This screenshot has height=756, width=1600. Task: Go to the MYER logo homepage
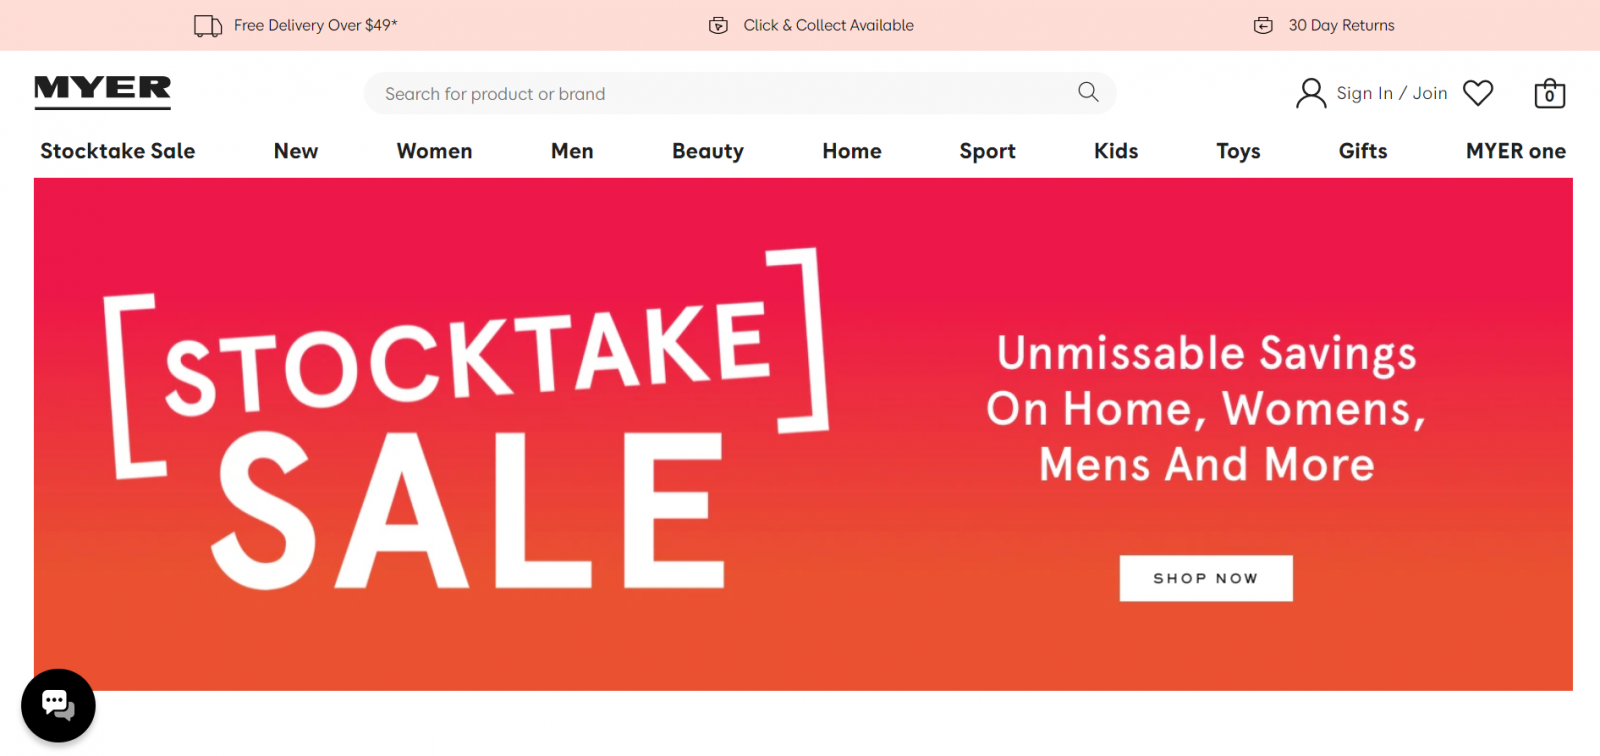tap(103, 91)
